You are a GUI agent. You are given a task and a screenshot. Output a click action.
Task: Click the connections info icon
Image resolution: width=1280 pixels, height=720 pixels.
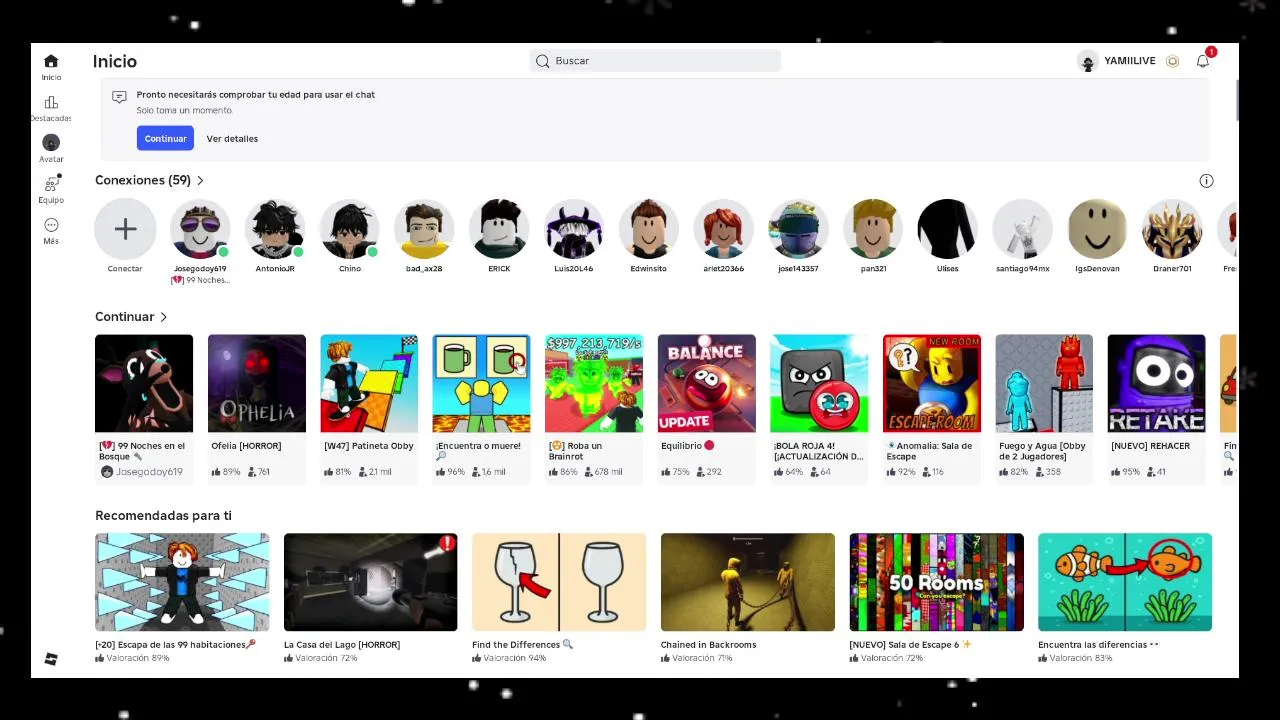point(1206,181)
